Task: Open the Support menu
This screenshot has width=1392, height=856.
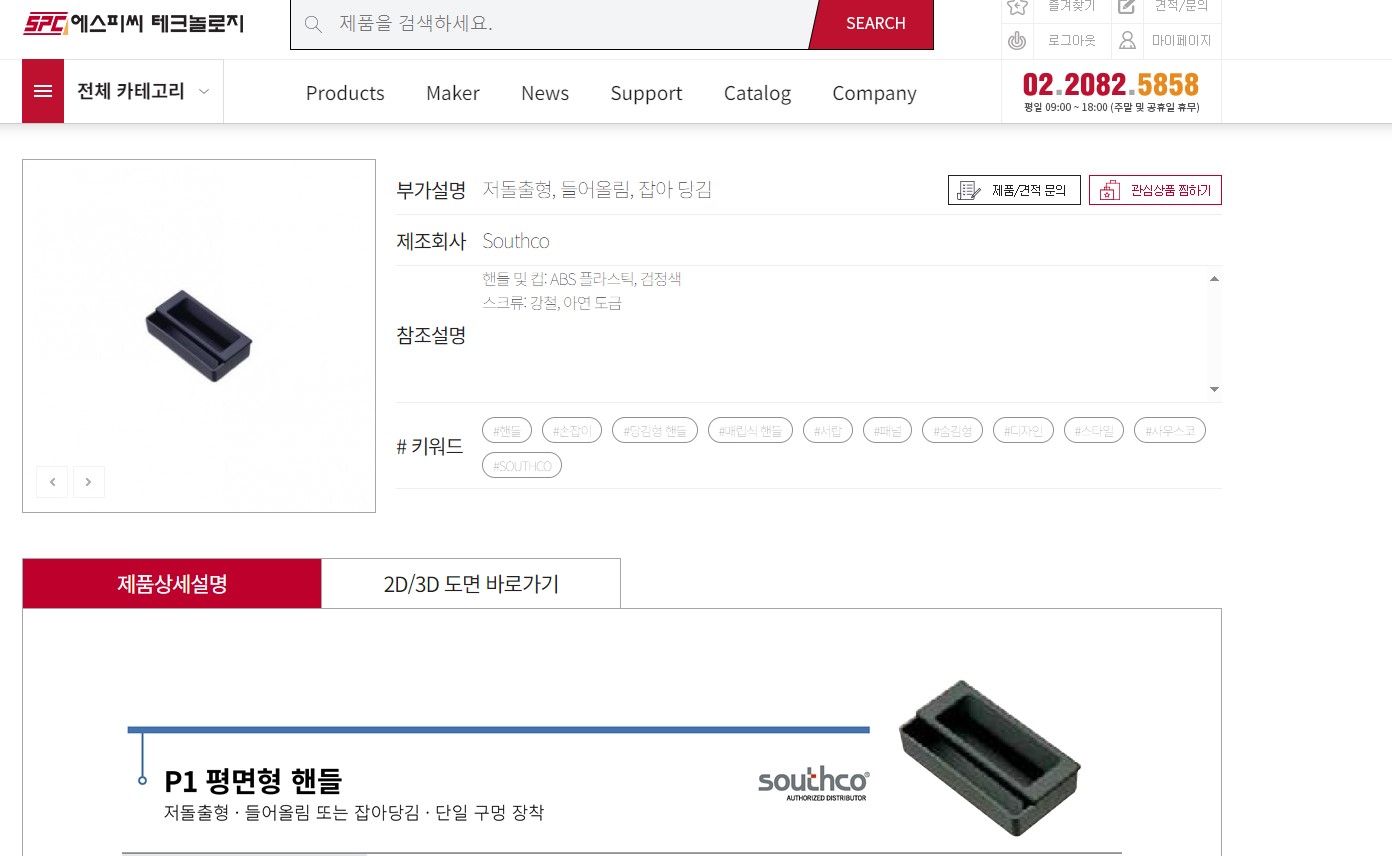Action: click(x=646, y=93)
